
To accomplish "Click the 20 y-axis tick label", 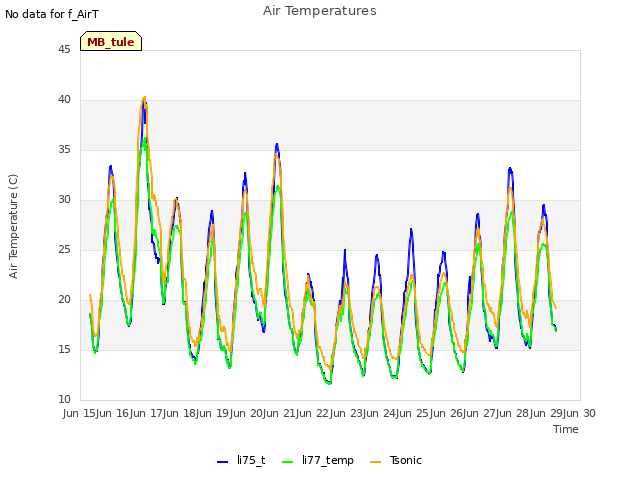I will point(64,300).
